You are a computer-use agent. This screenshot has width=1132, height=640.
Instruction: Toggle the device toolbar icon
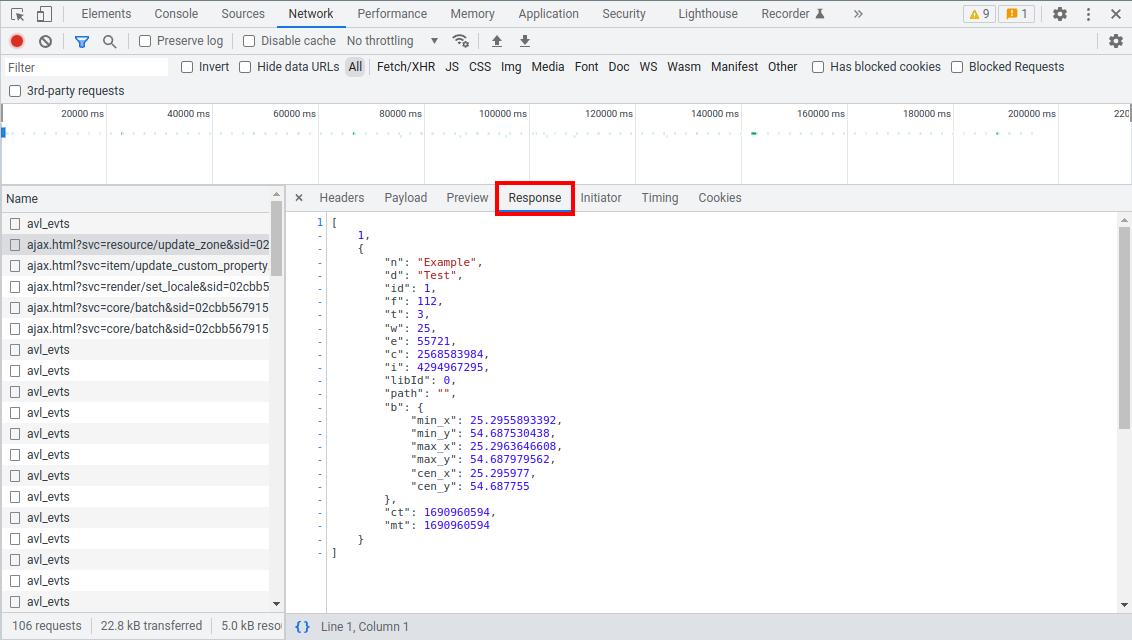pyautogui.click(x=44, y=14)
